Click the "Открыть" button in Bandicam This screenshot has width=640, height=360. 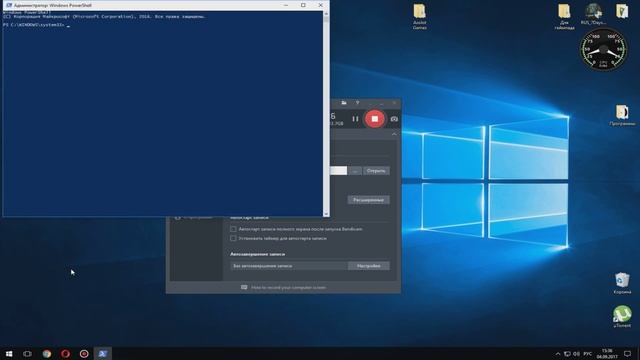point(376,171)
